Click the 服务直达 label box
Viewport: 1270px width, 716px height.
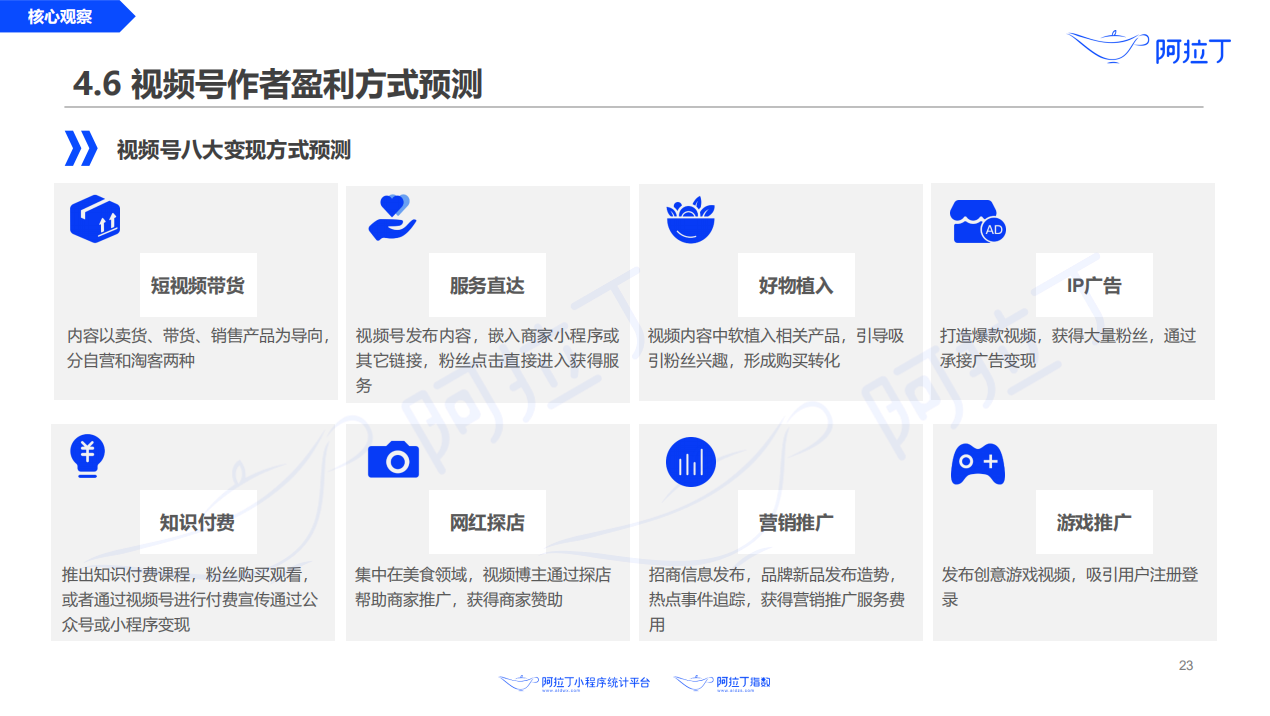487,285
